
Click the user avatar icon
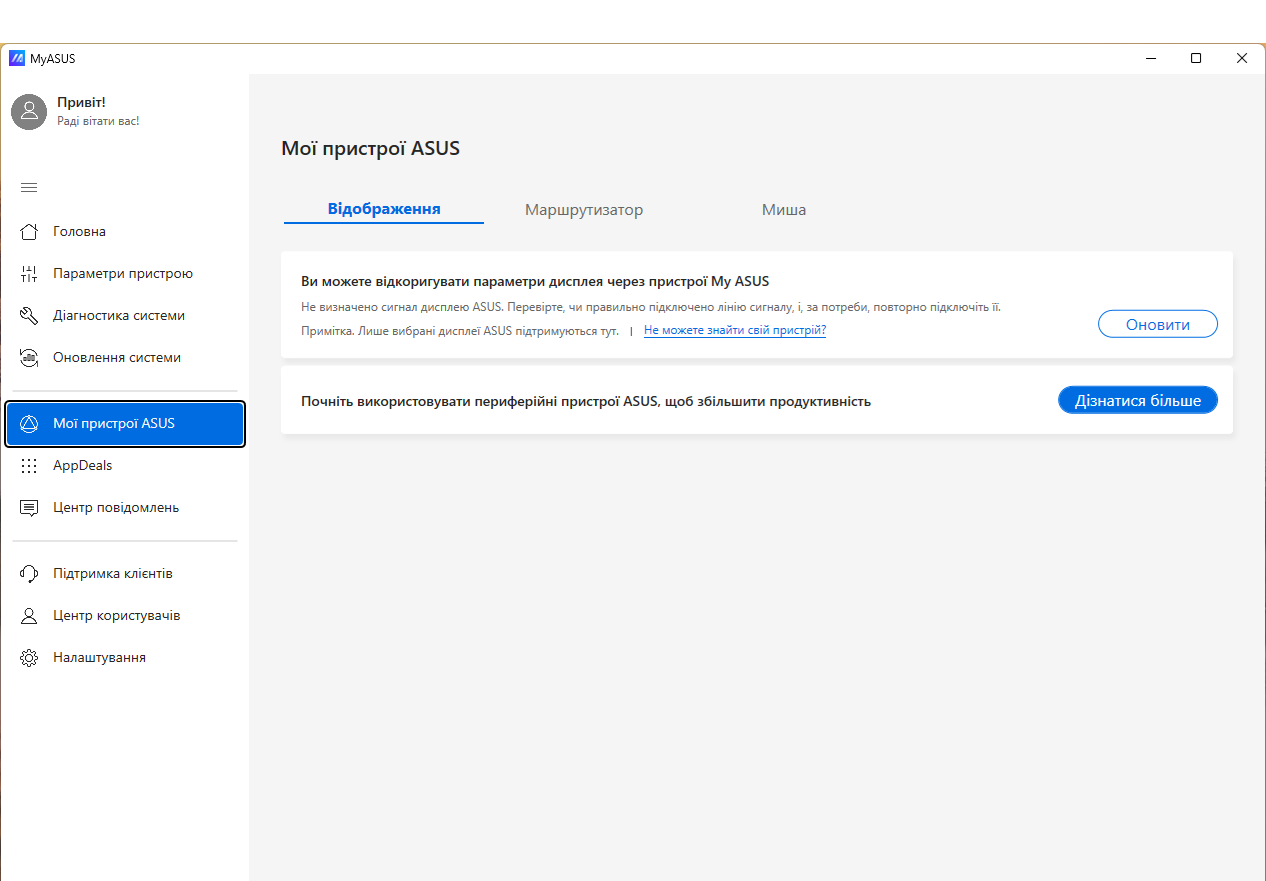pos(29,112)
